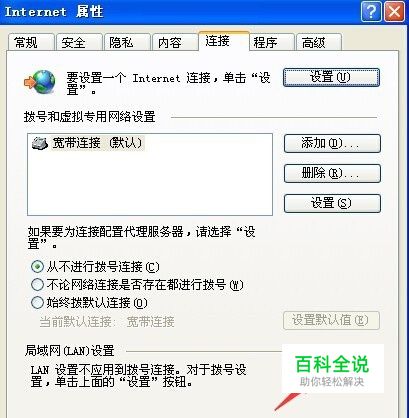Go to the 隐私 tab
This screenshot has height=418, width=409.
pos(127,43)
